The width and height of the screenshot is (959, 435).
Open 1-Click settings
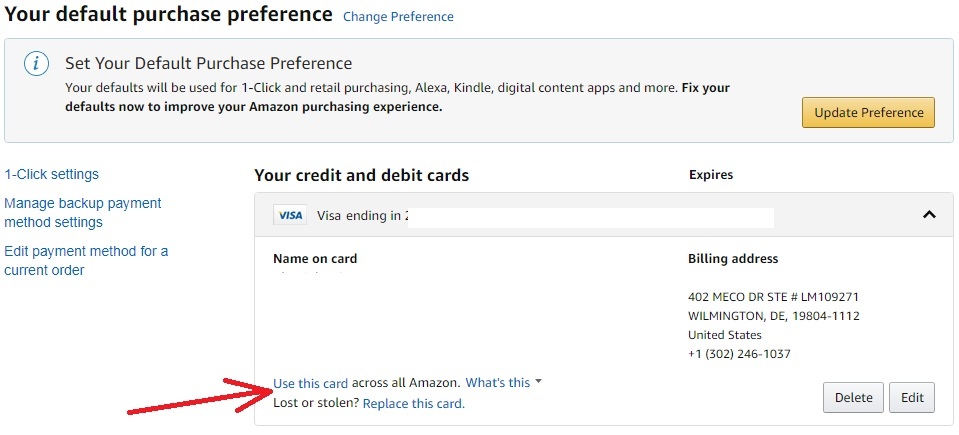[x=52, y=174]
